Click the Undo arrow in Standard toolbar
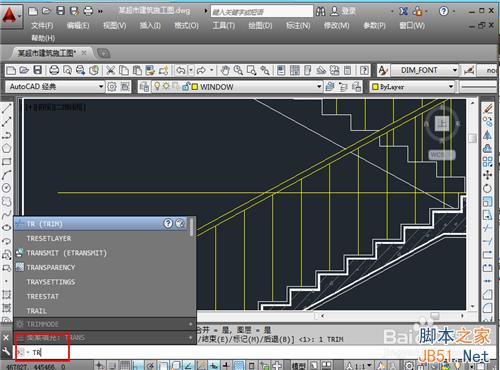Screen dimensions: 500x370 pyautogui.click(x=181, y=70)
